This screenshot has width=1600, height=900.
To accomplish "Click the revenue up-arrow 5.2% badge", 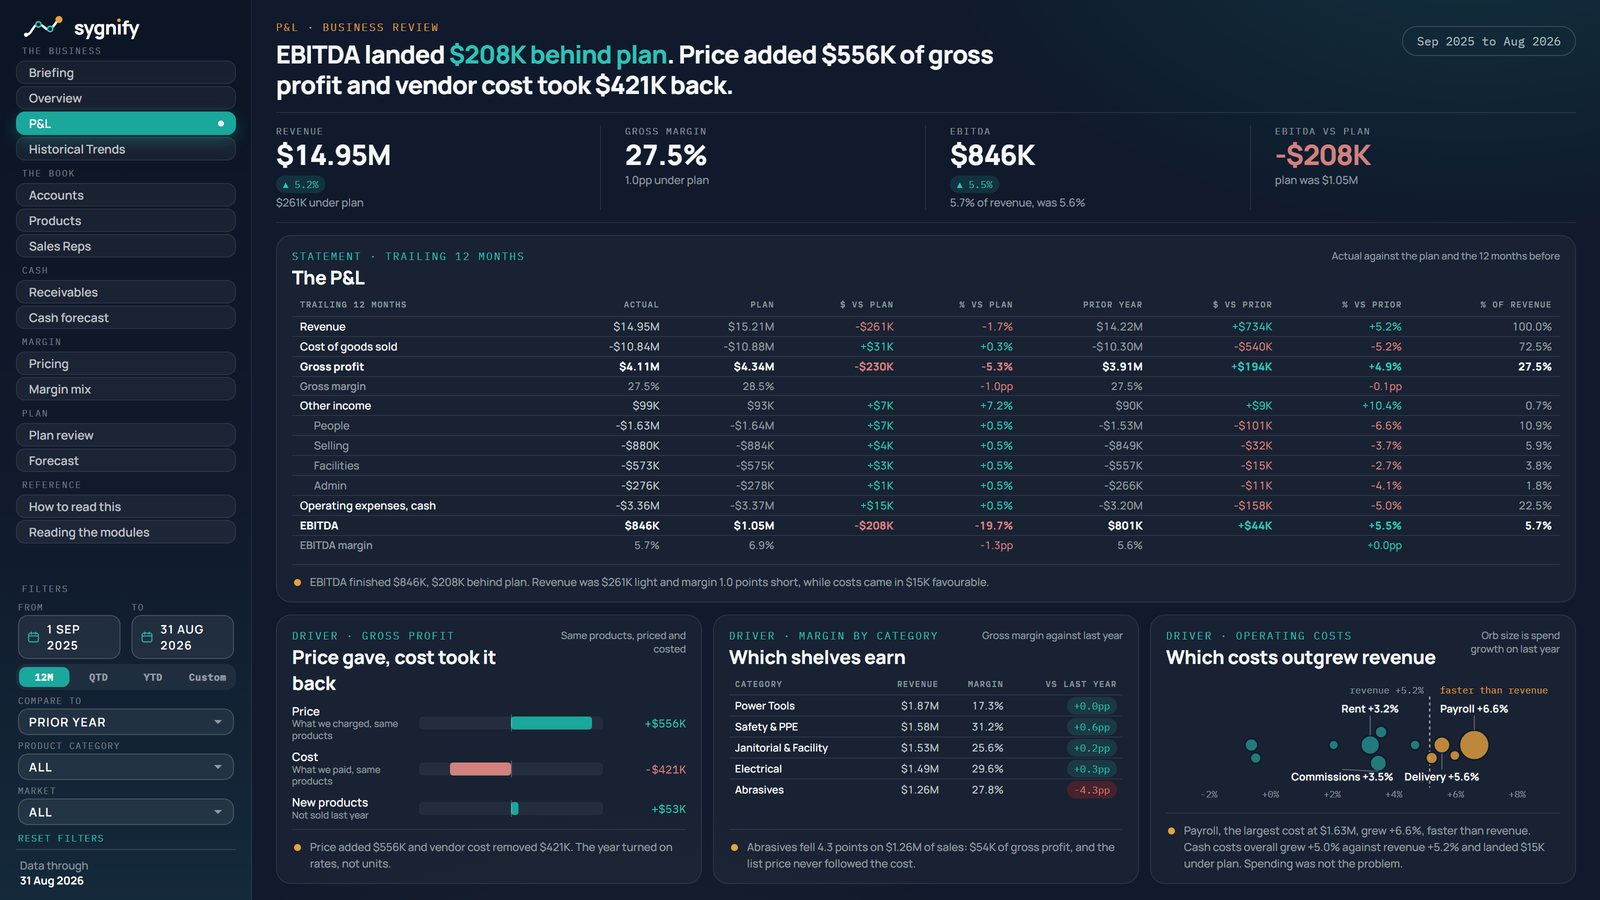I will point(300,185).
